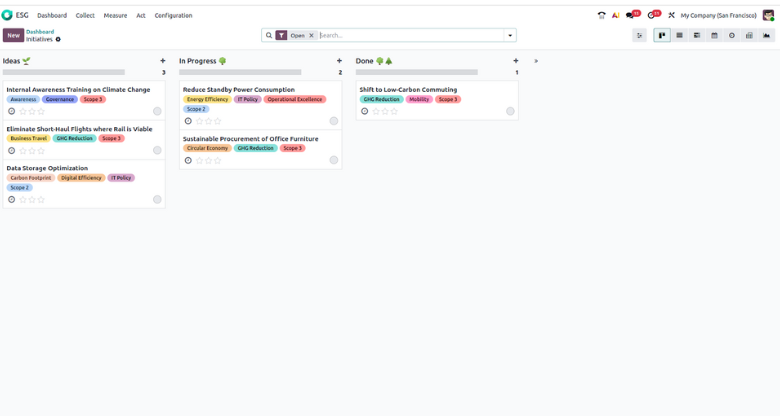Open the Configuration menu
The height and width of the screenshot is (420, 780).
tap(173, 15)
